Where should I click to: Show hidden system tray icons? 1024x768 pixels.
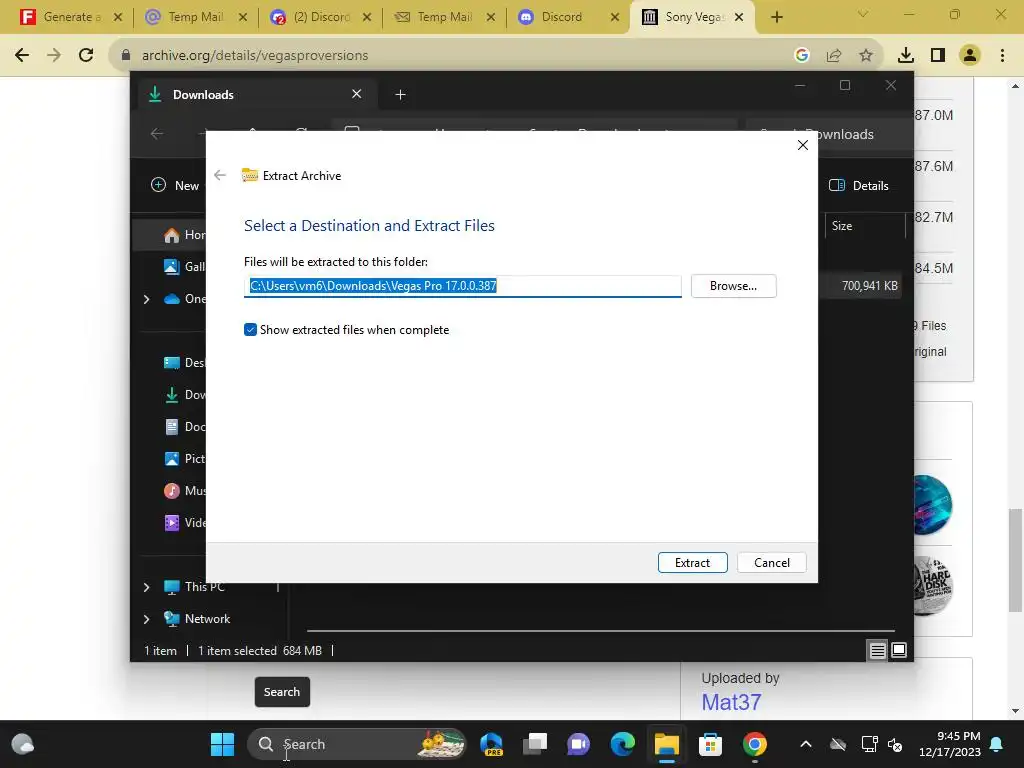806,744
